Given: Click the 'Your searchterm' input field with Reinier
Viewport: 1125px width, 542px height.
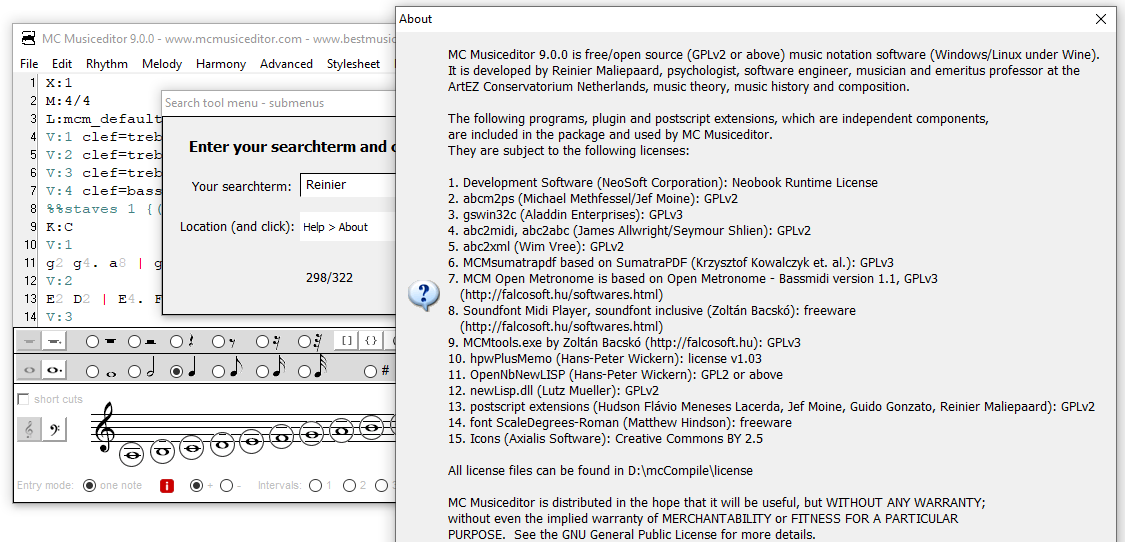Looking at the screenshot, I should click(348, 185).
